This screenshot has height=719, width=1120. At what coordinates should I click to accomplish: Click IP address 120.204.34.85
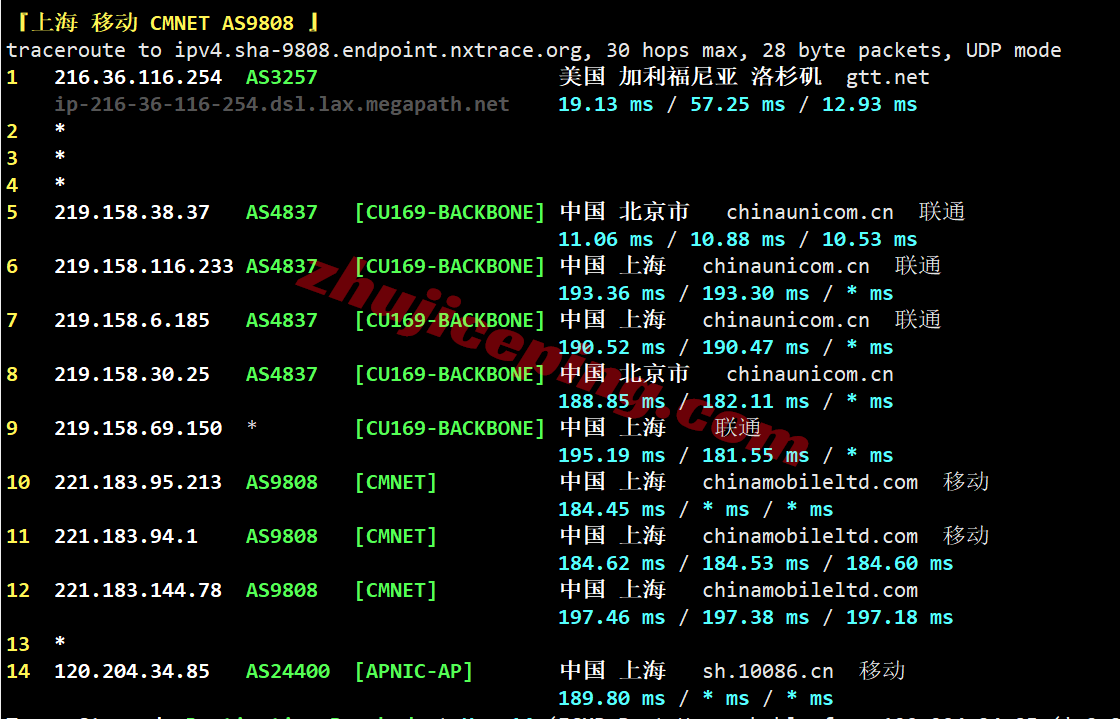tap(132, 671)
